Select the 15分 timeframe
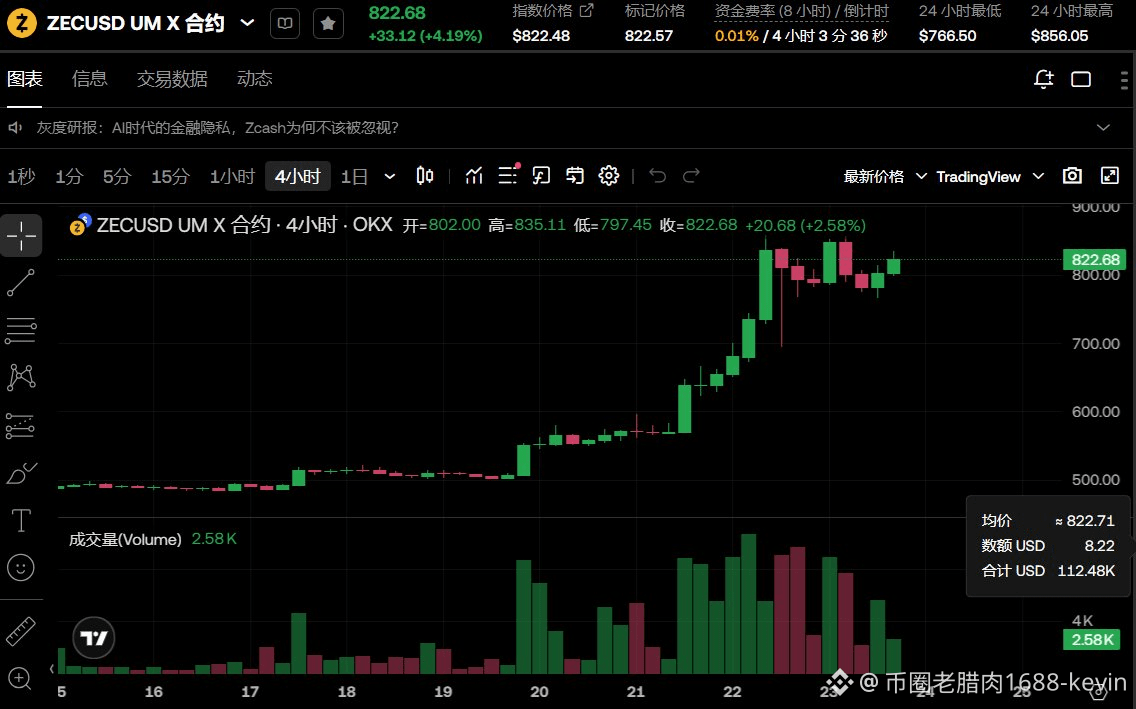Screen dimensions: 1136x709 (x=170, y=177)
